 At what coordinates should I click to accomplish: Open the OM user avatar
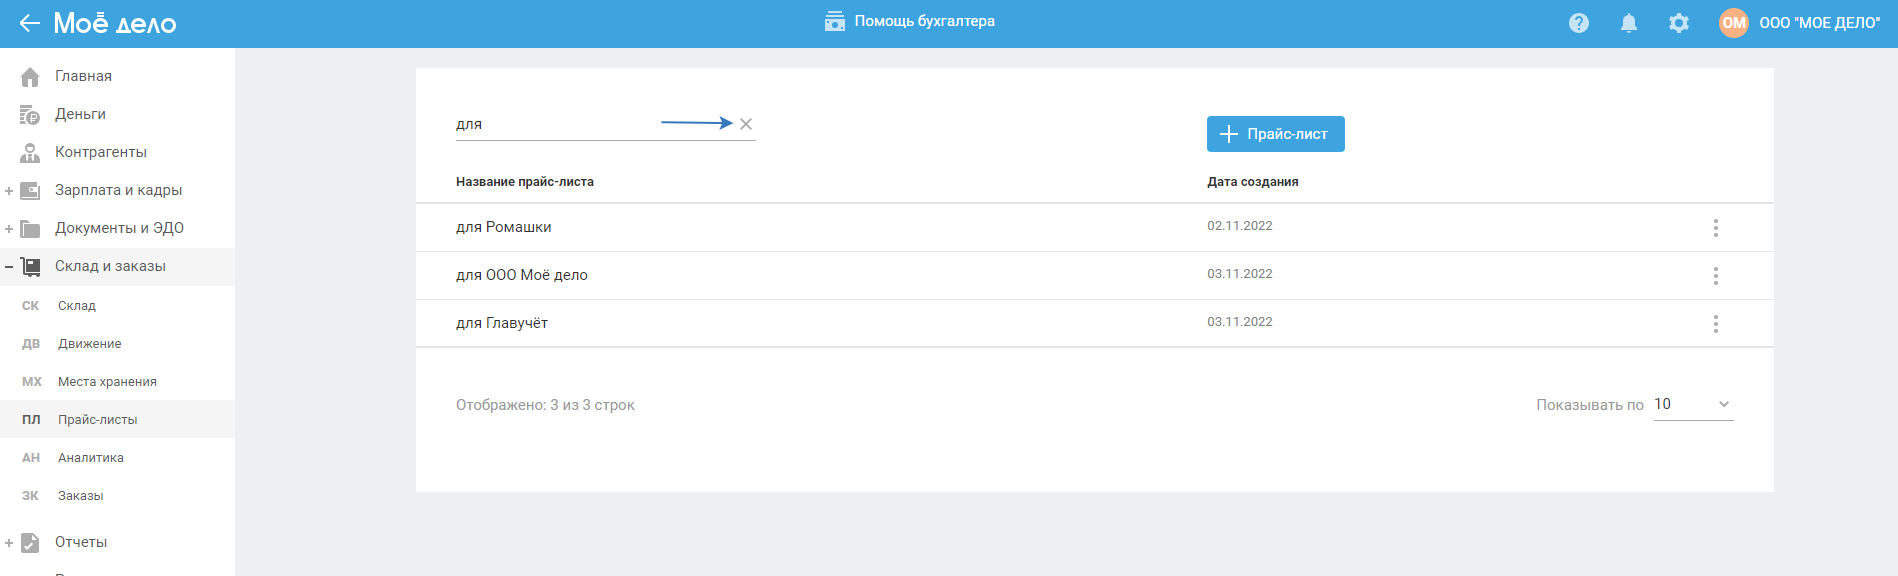[1734, 23]
